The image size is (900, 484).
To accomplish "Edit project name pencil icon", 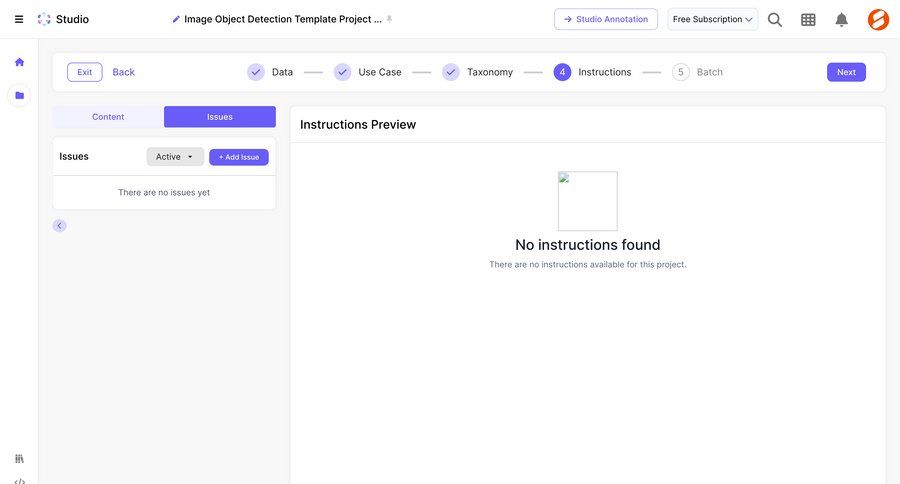I will 176,20.
